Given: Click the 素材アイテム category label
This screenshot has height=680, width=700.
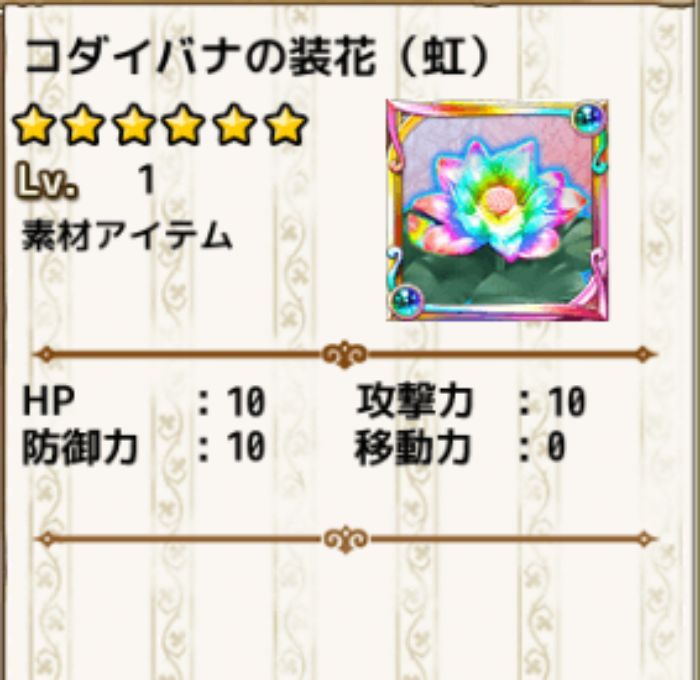Looking at the screenshot, I should 127,235.
